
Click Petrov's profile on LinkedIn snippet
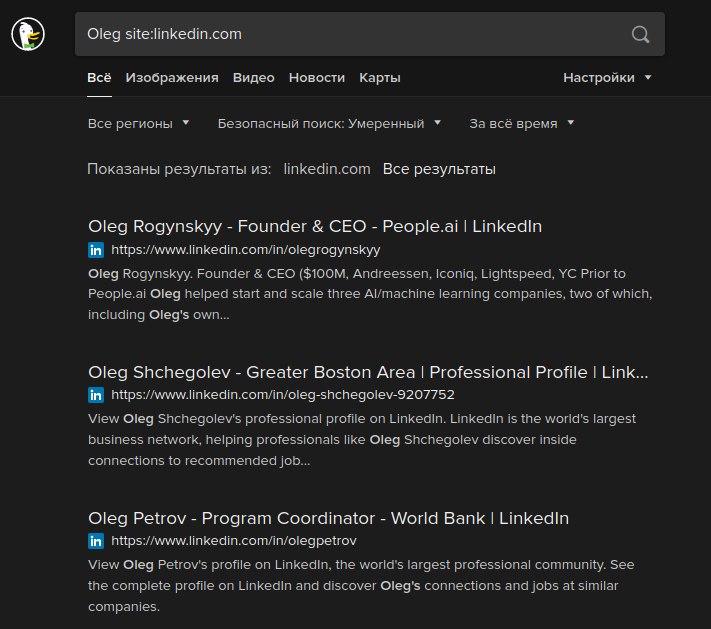pyautogui.click(x=361, y=585)
